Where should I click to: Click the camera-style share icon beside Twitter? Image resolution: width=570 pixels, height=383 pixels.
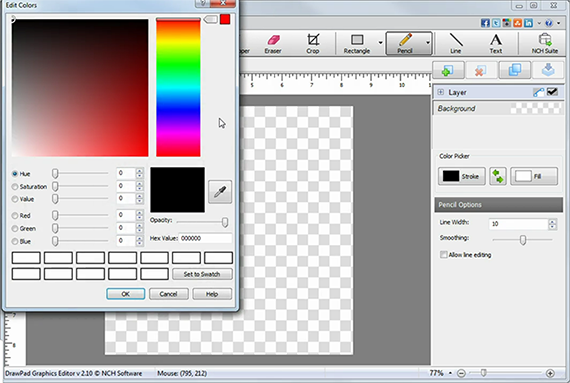click(506, 23)
